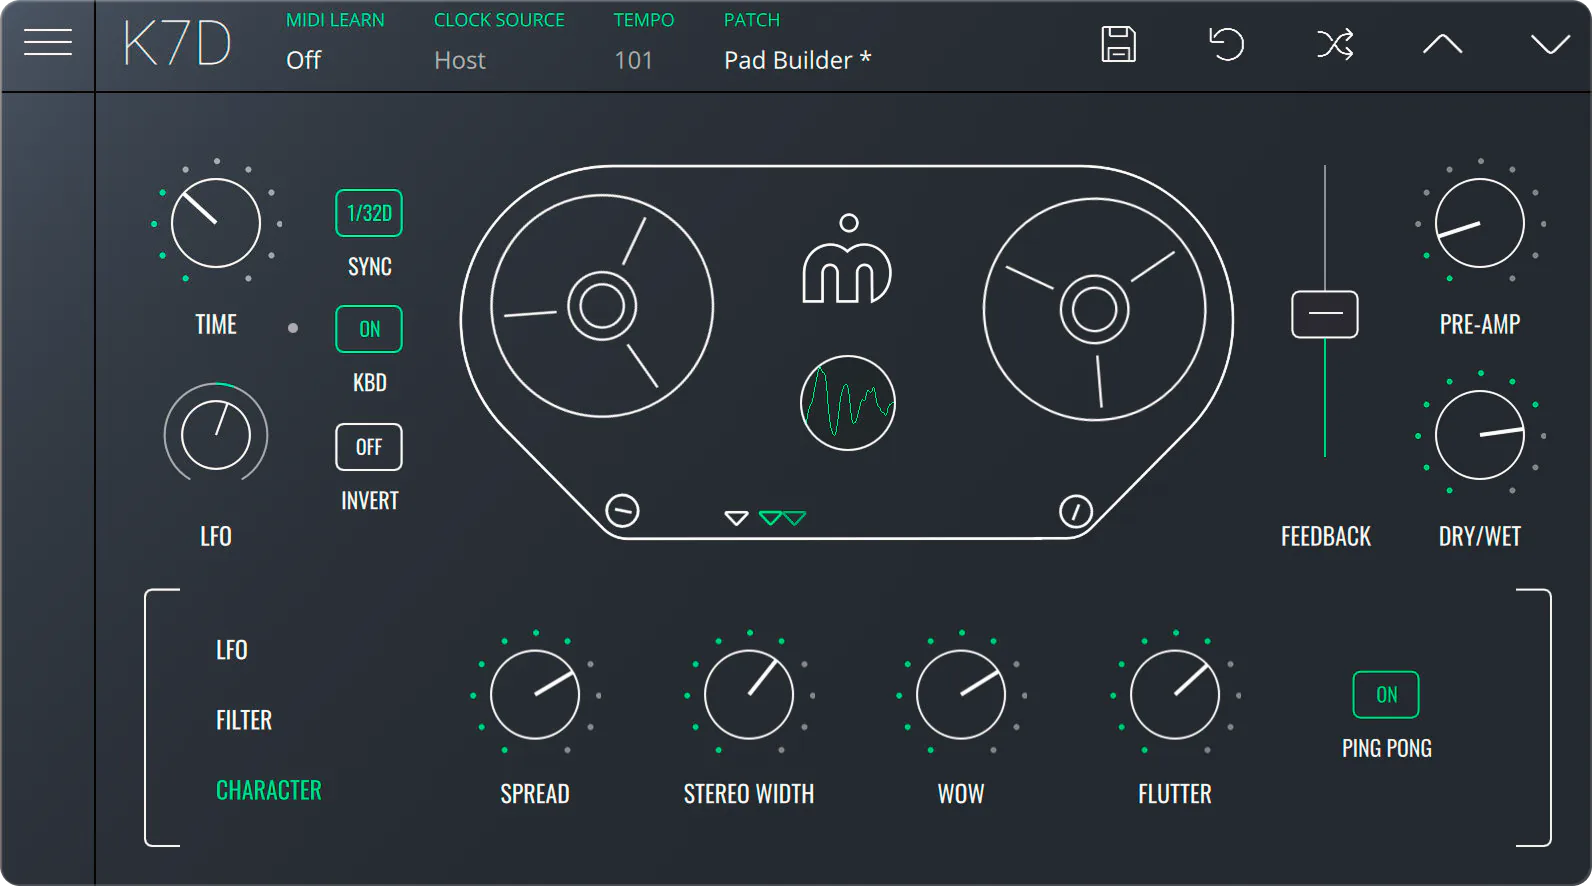The width and height of the screenshot is (1592, 886).
Task: Click the small minus dial on tape deck
Action: click(622, 511)
